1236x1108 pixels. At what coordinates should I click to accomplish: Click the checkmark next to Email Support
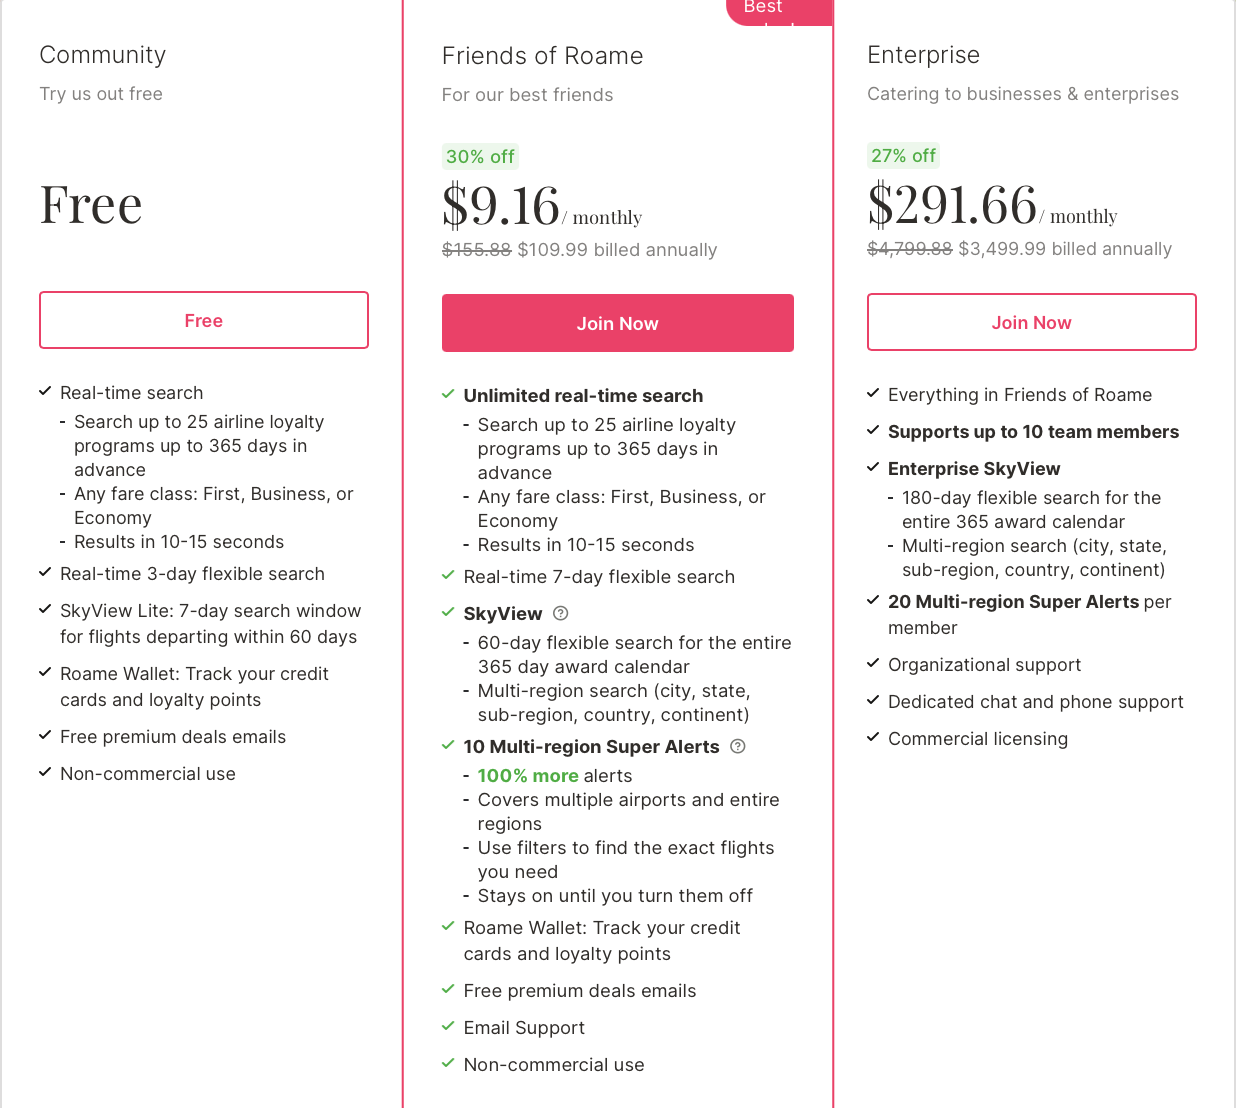pos(447,1026)
